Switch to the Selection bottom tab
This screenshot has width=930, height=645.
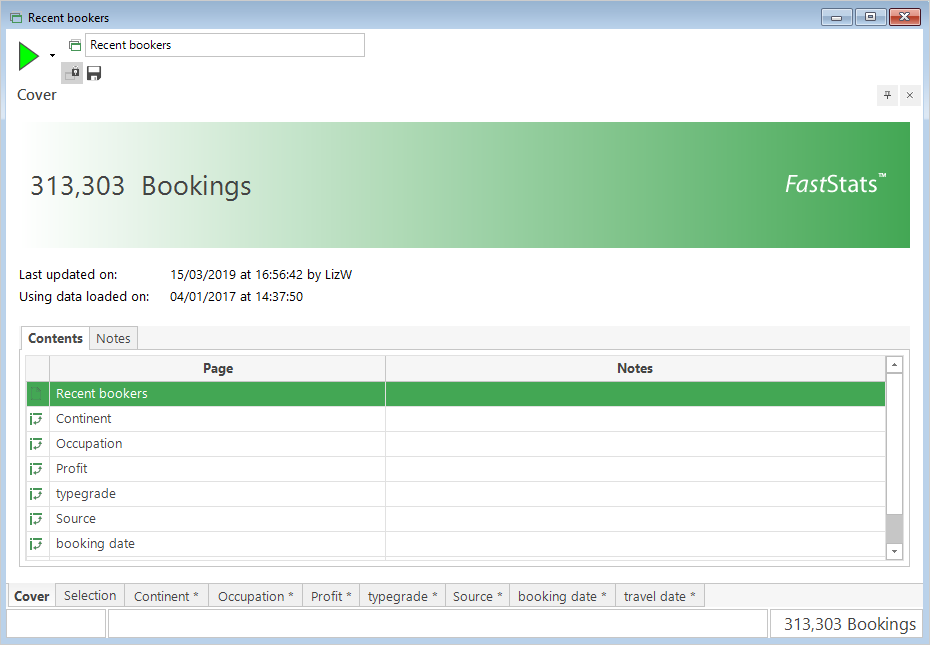(90, 596)
